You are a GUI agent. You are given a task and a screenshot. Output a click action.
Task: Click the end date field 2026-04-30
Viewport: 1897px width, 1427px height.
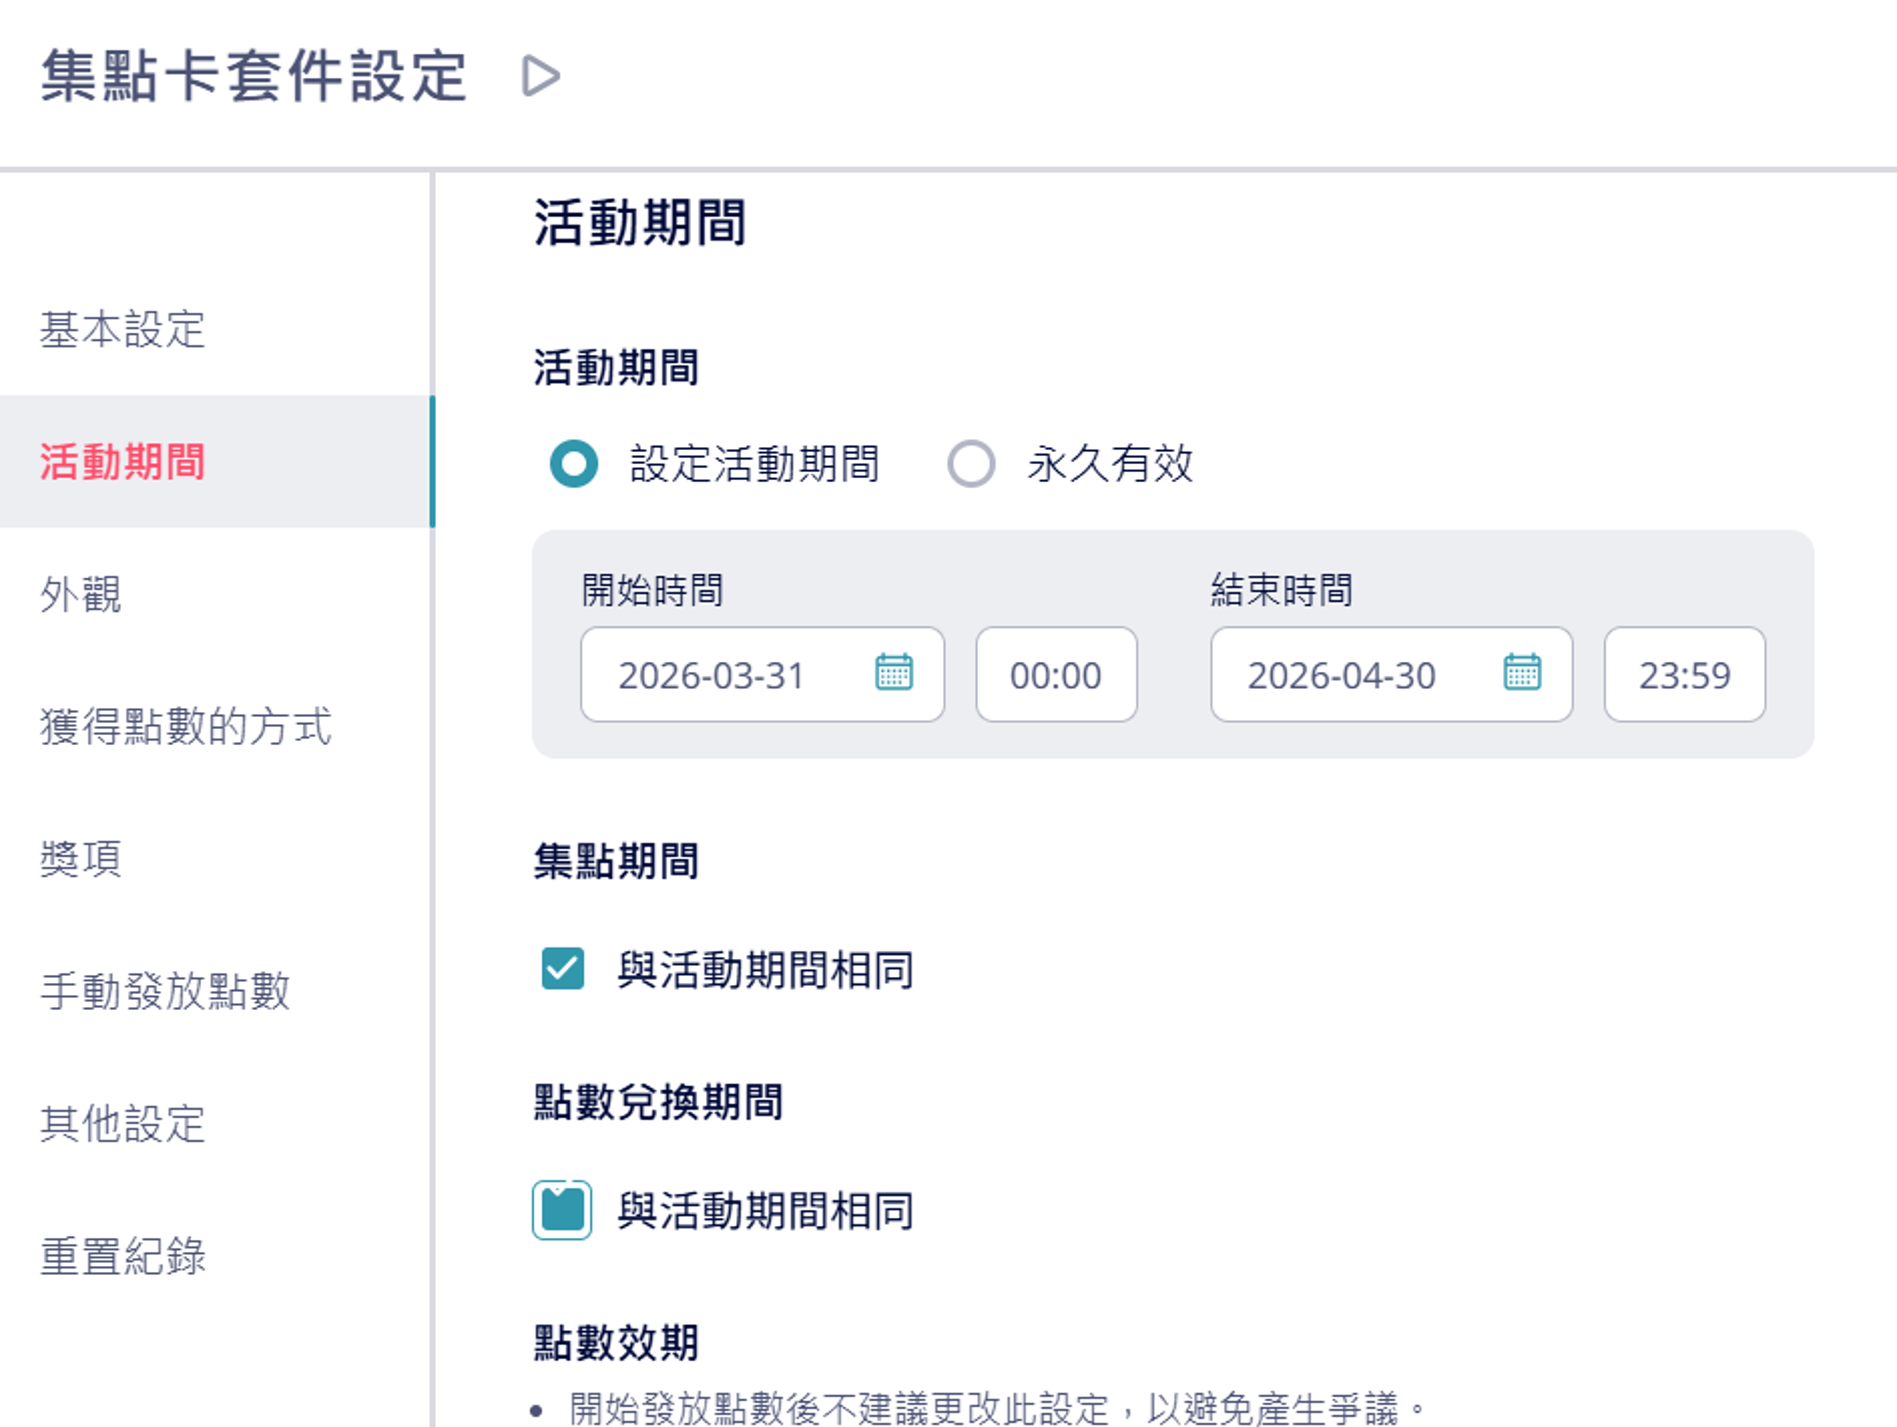[x=1341, y=675]
